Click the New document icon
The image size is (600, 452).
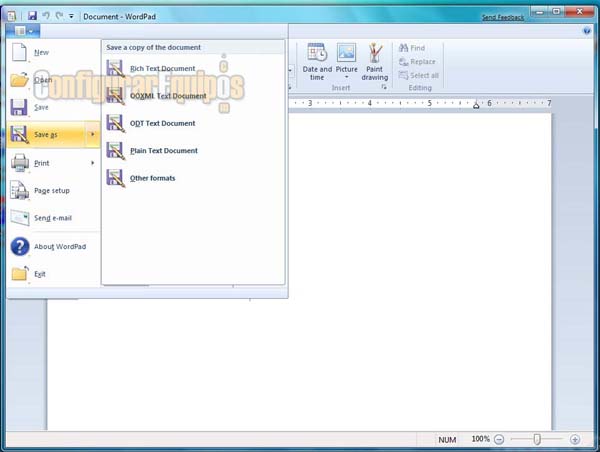click(19, 52)
